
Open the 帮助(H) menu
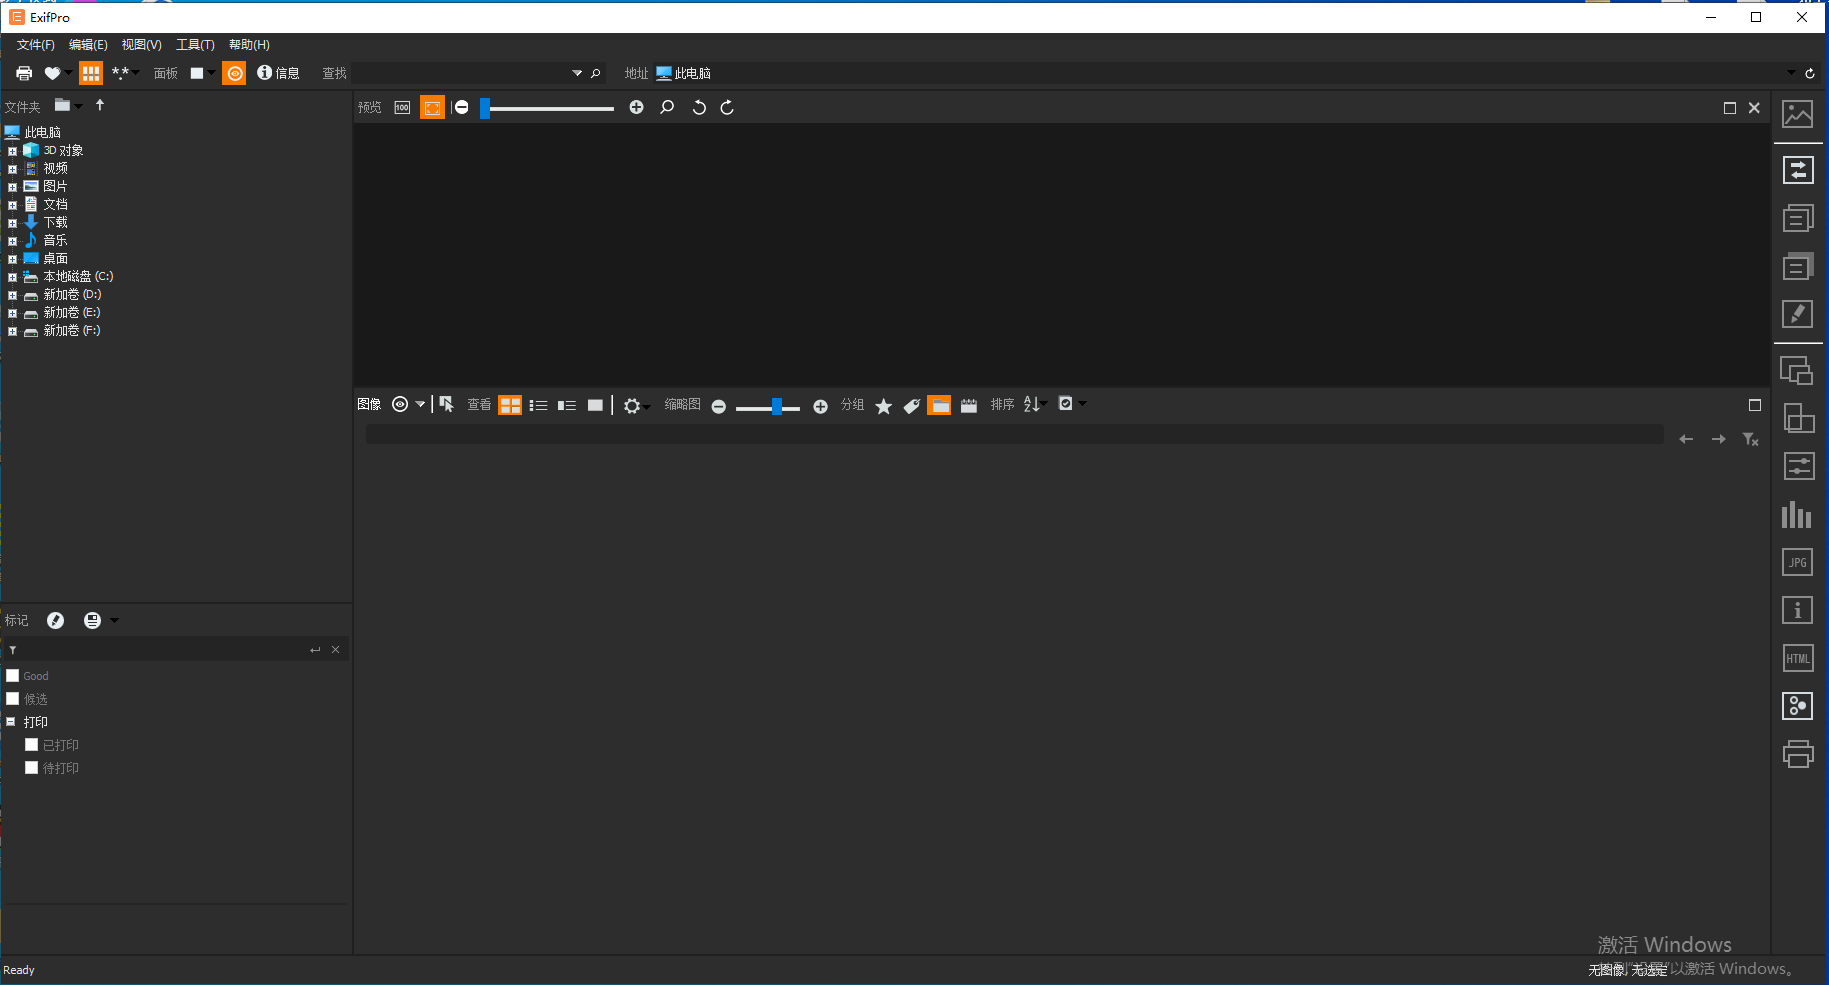[x=249, y=45]
